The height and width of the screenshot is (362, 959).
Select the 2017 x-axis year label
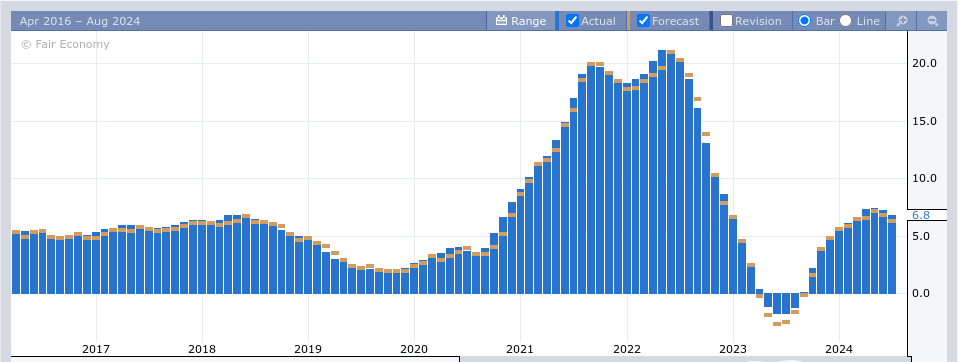96,349
